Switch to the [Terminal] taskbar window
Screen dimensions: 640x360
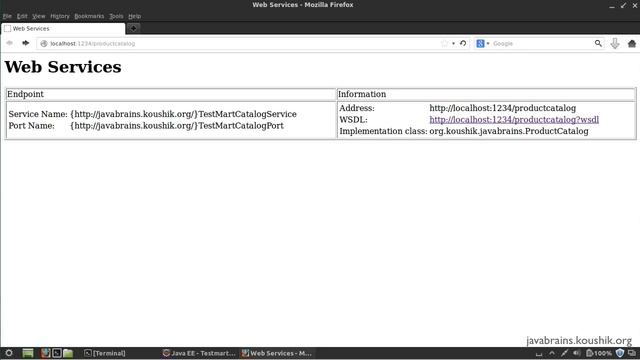click(105, 353)
